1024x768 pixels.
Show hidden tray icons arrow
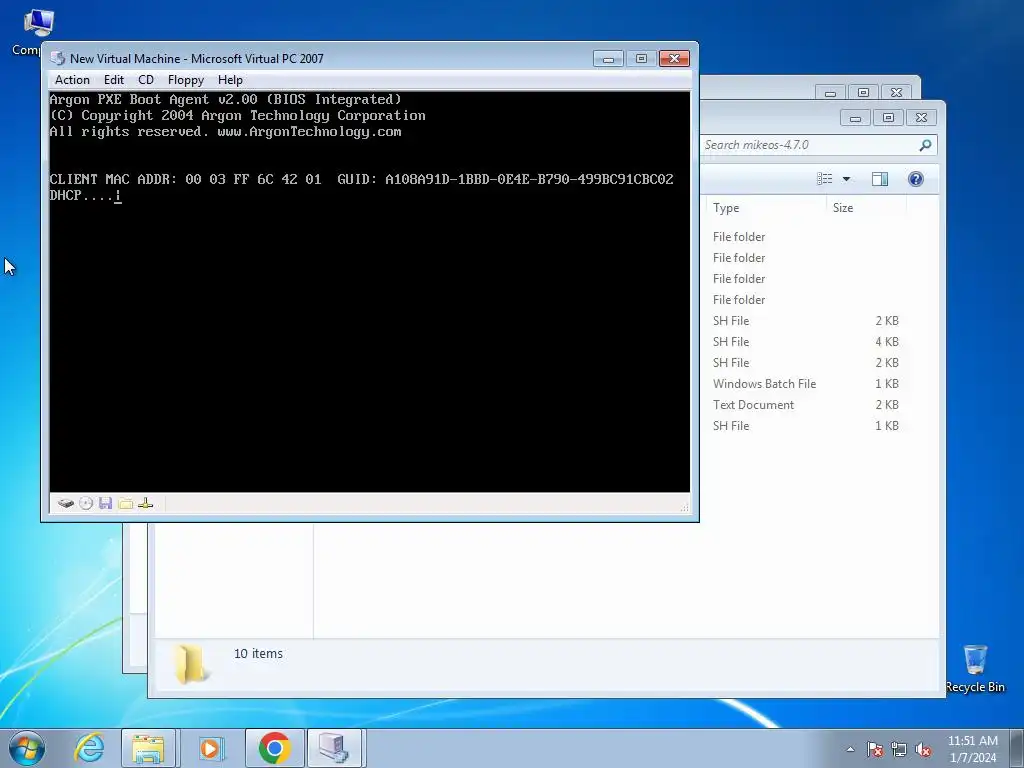850,749
